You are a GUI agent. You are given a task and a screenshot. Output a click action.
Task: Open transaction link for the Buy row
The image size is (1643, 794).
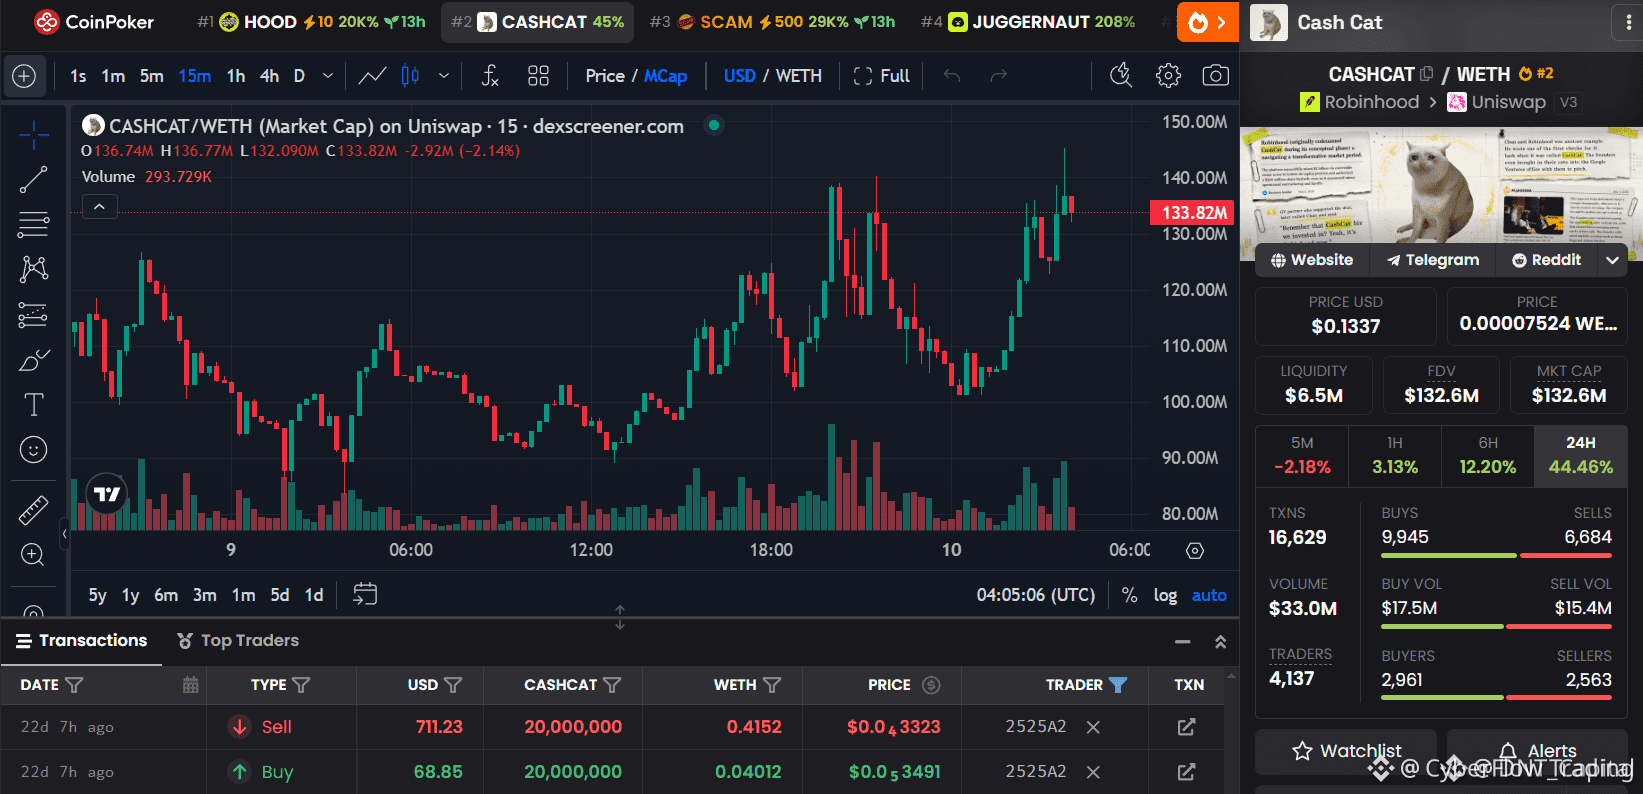(1187, 772)
